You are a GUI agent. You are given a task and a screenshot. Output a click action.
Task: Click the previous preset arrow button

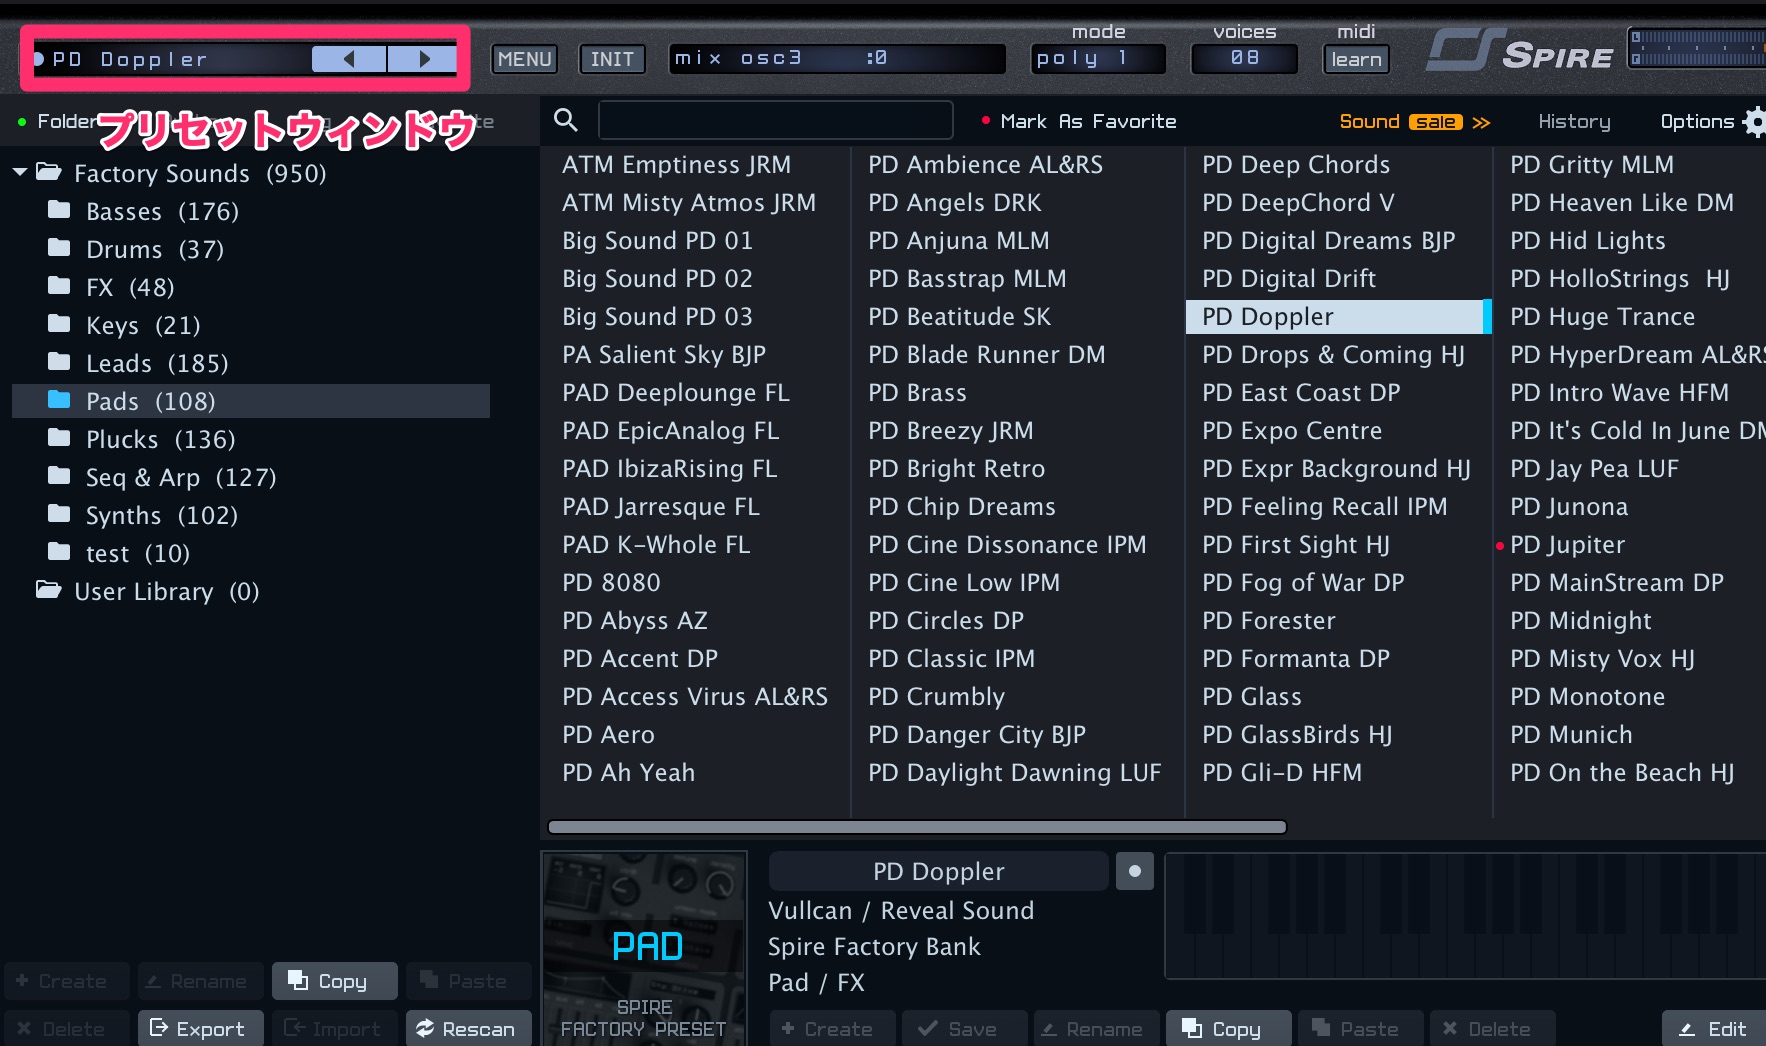[x=348, y=59]
